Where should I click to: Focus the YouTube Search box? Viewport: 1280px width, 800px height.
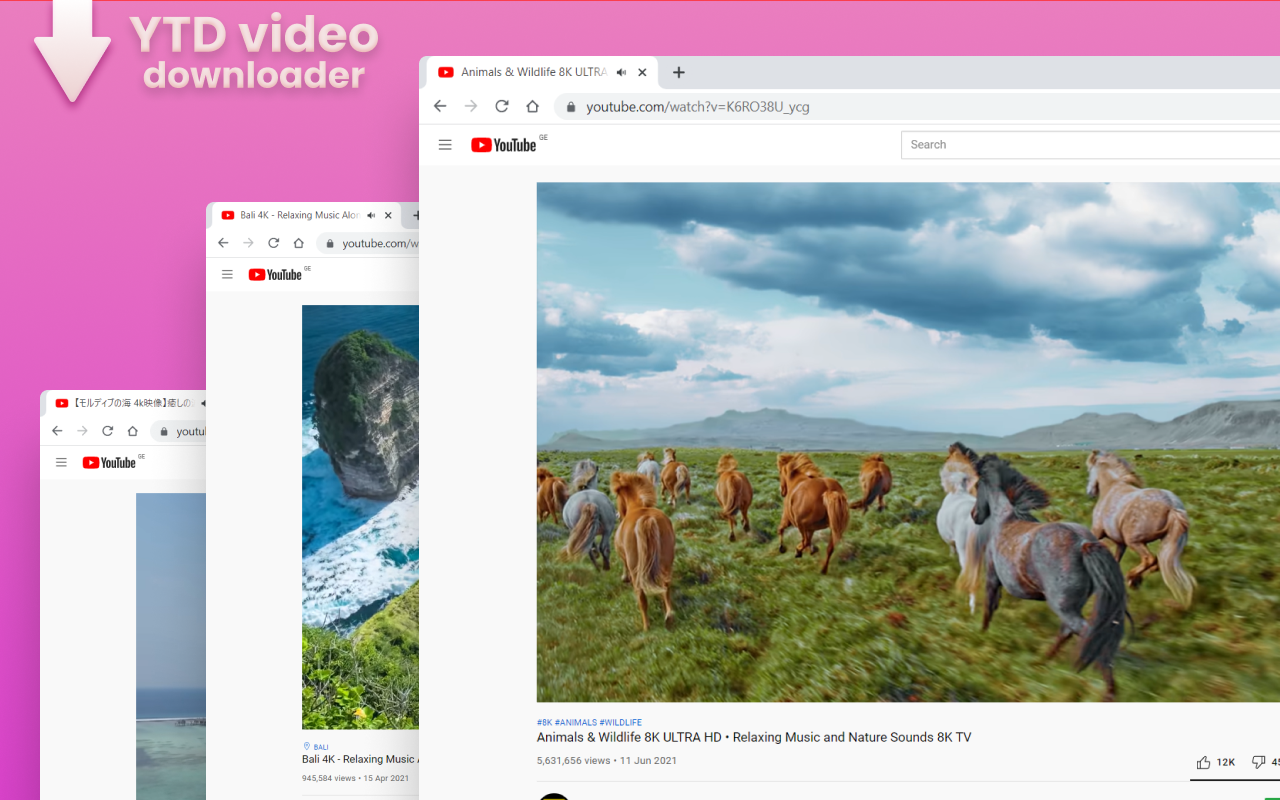point(1090,145)
